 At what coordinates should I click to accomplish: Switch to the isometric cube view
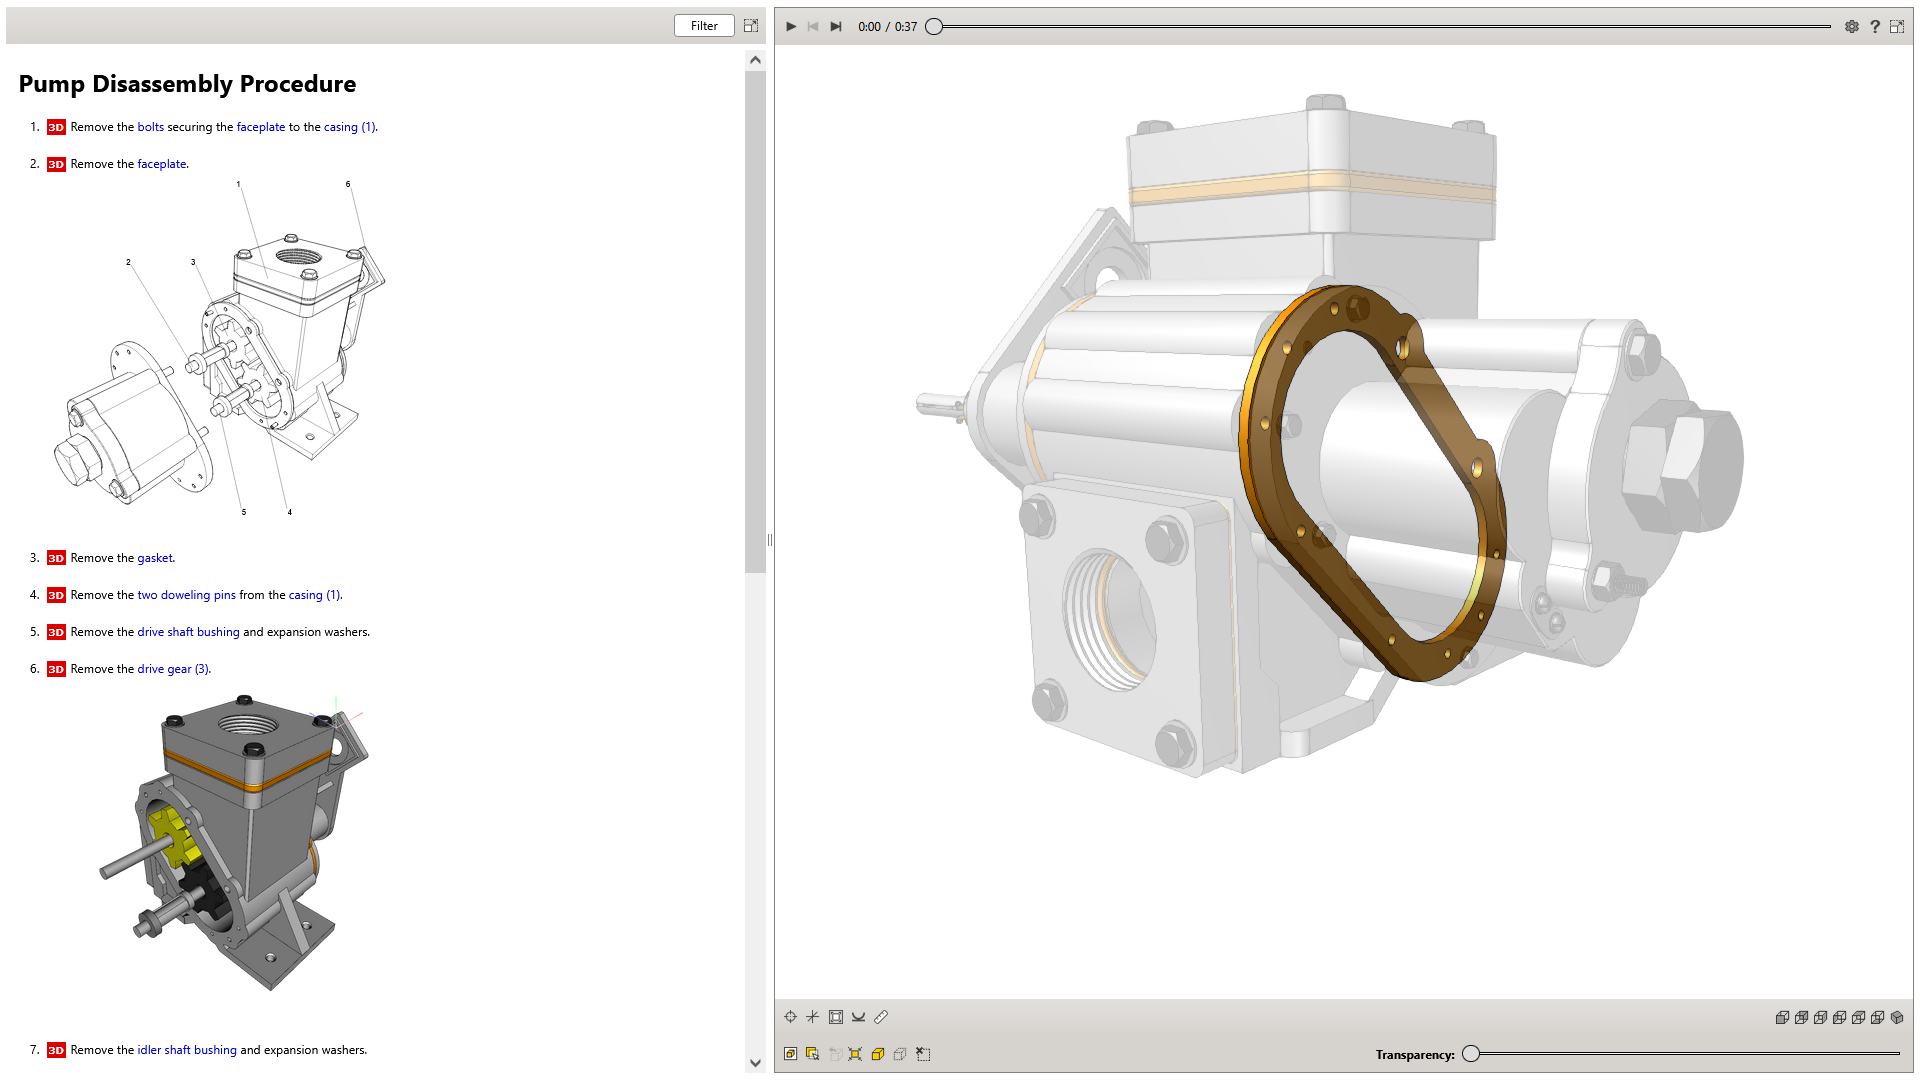(1897, 1017)
